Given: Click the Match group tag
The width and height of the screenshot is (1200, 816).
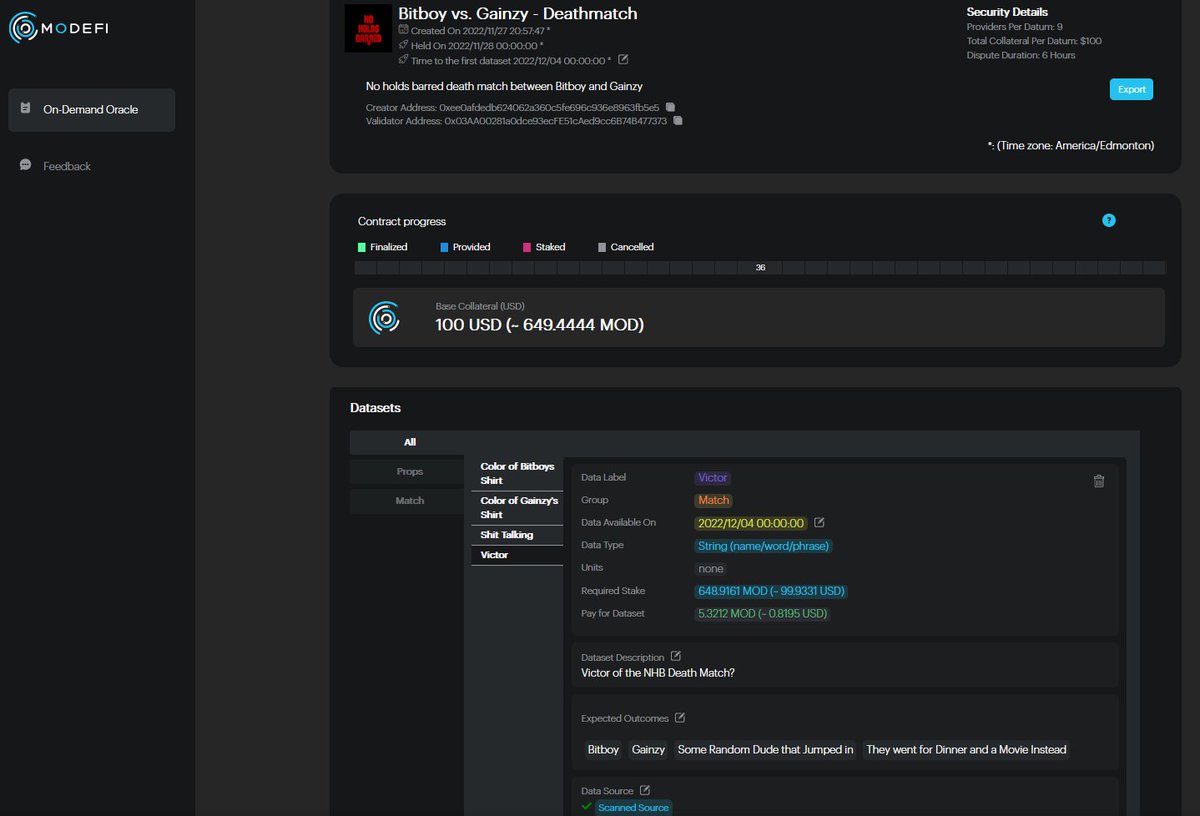Looking at the screenshot, I should (714, 500).
